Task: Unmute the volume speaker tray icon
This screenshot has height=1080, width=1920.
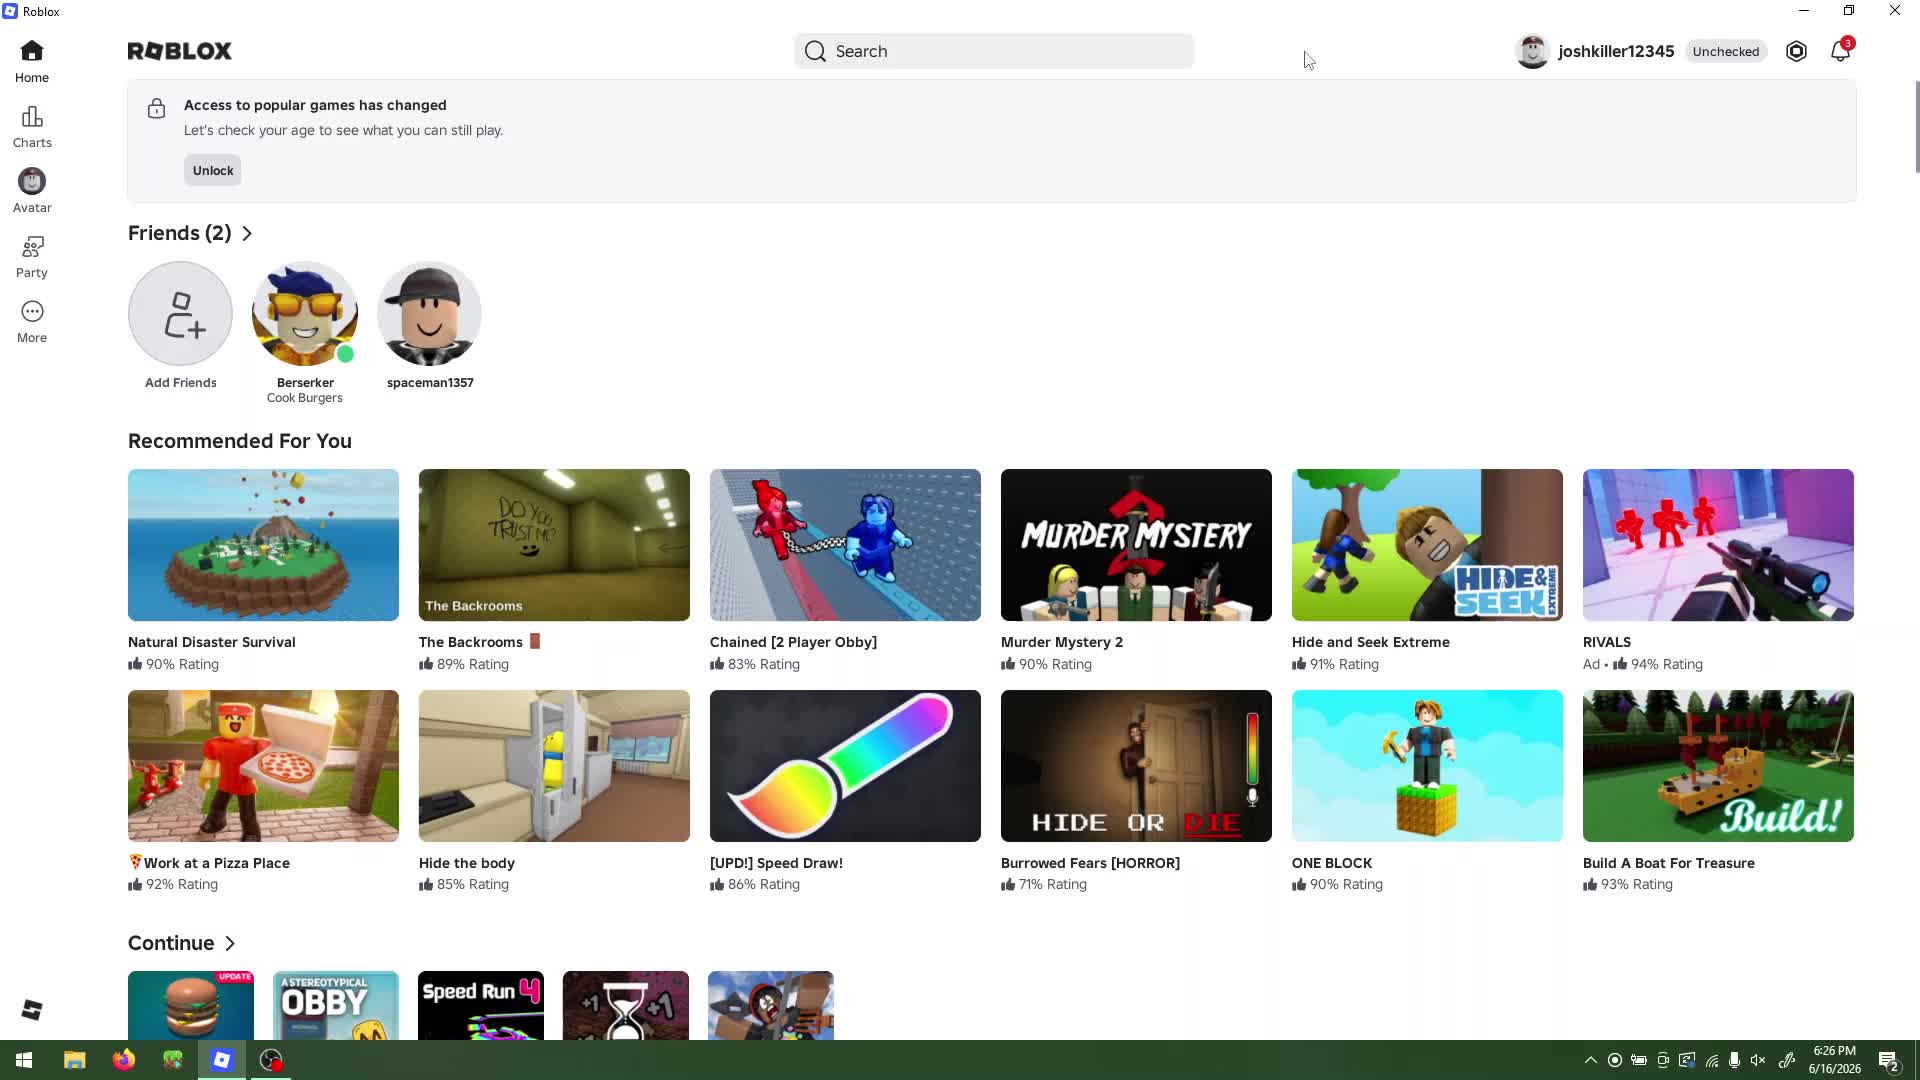Action: (1758, 1060)
